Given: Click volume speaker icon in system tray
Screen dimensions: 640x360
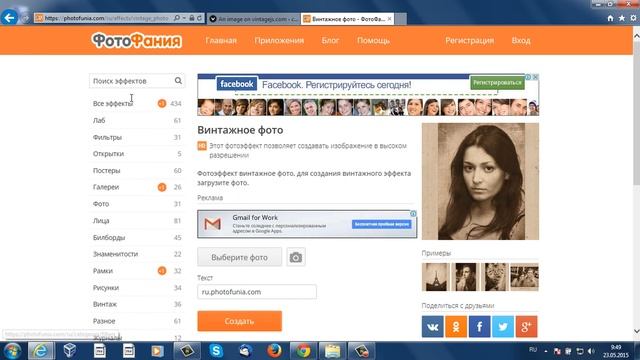Looking at the screenshot, I should pos(591,351).
